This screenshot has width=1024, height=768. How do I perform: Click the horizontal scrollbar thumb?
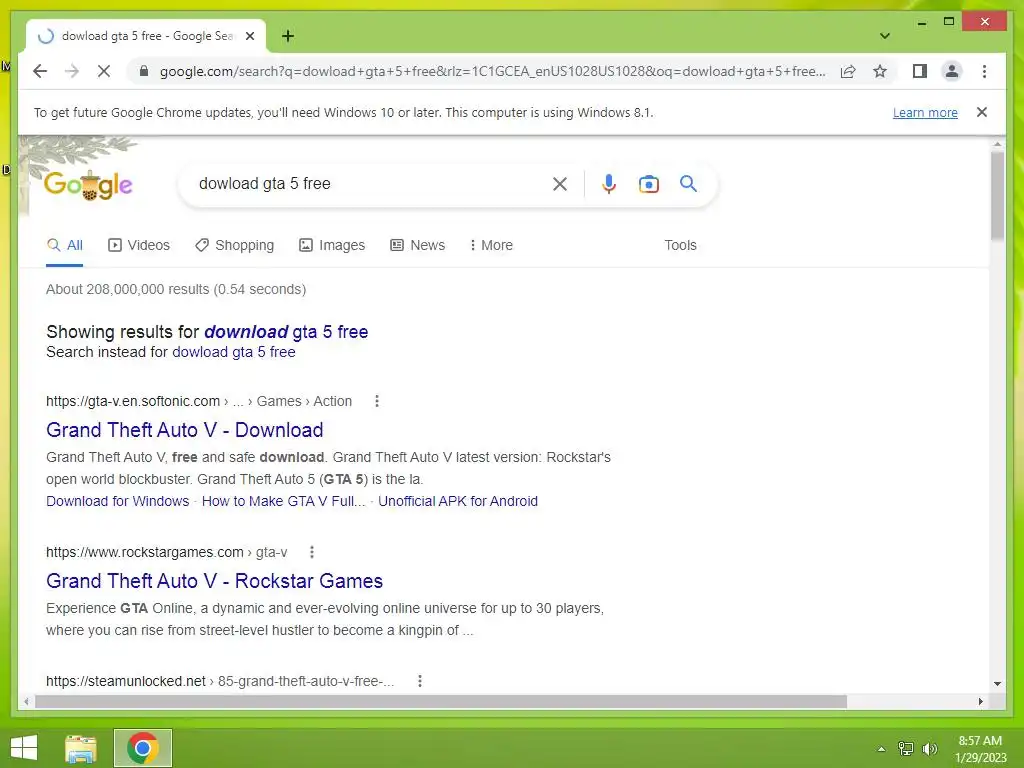tap(441, 701)
